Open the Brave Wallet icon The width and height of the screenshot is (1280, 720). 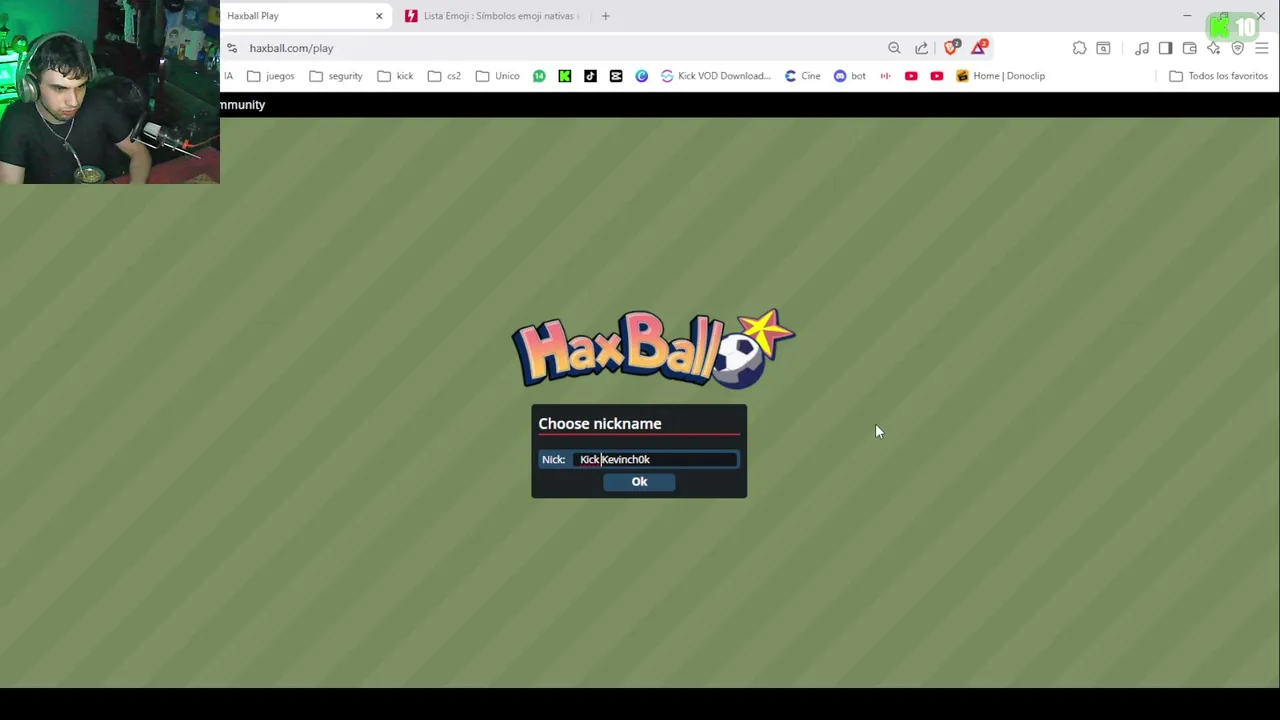point(1189,48)
